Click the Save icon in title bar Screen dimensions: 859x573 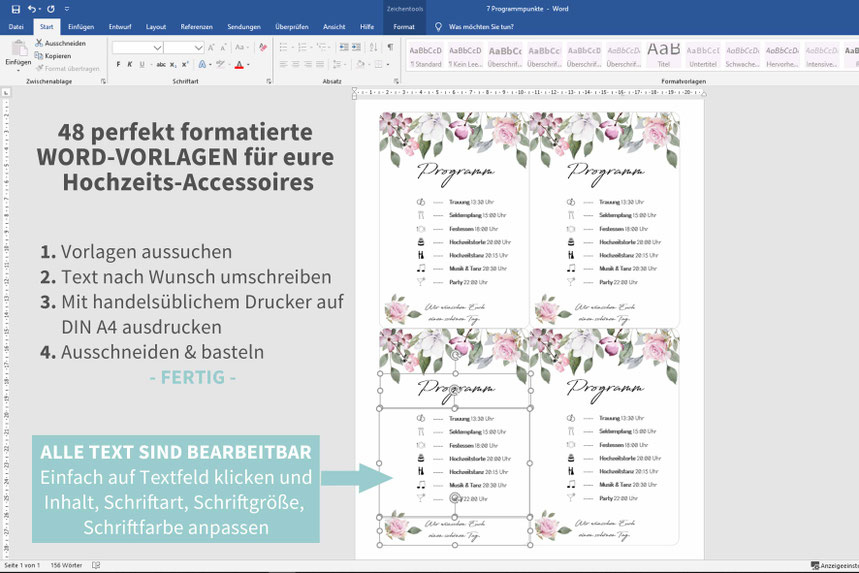15,8
